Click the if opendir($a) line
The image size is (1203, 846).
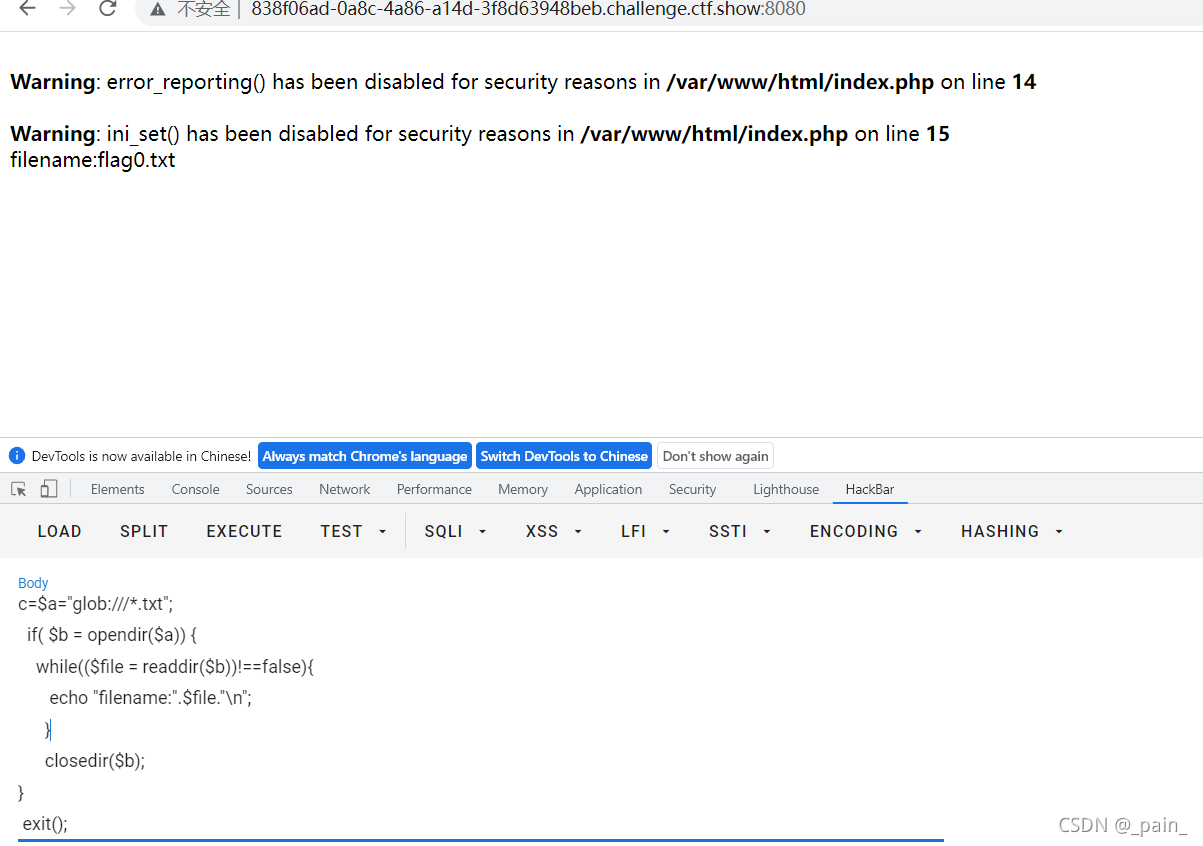(112, 635)
